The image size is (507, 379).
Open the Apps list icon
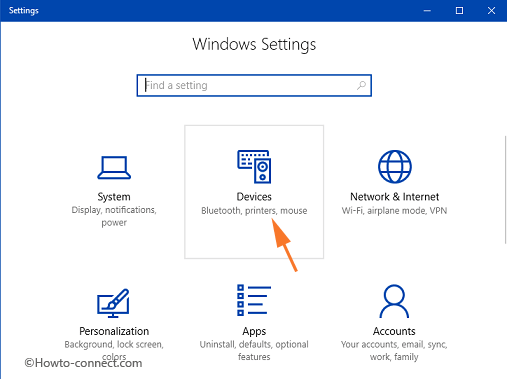pos(254,300)
